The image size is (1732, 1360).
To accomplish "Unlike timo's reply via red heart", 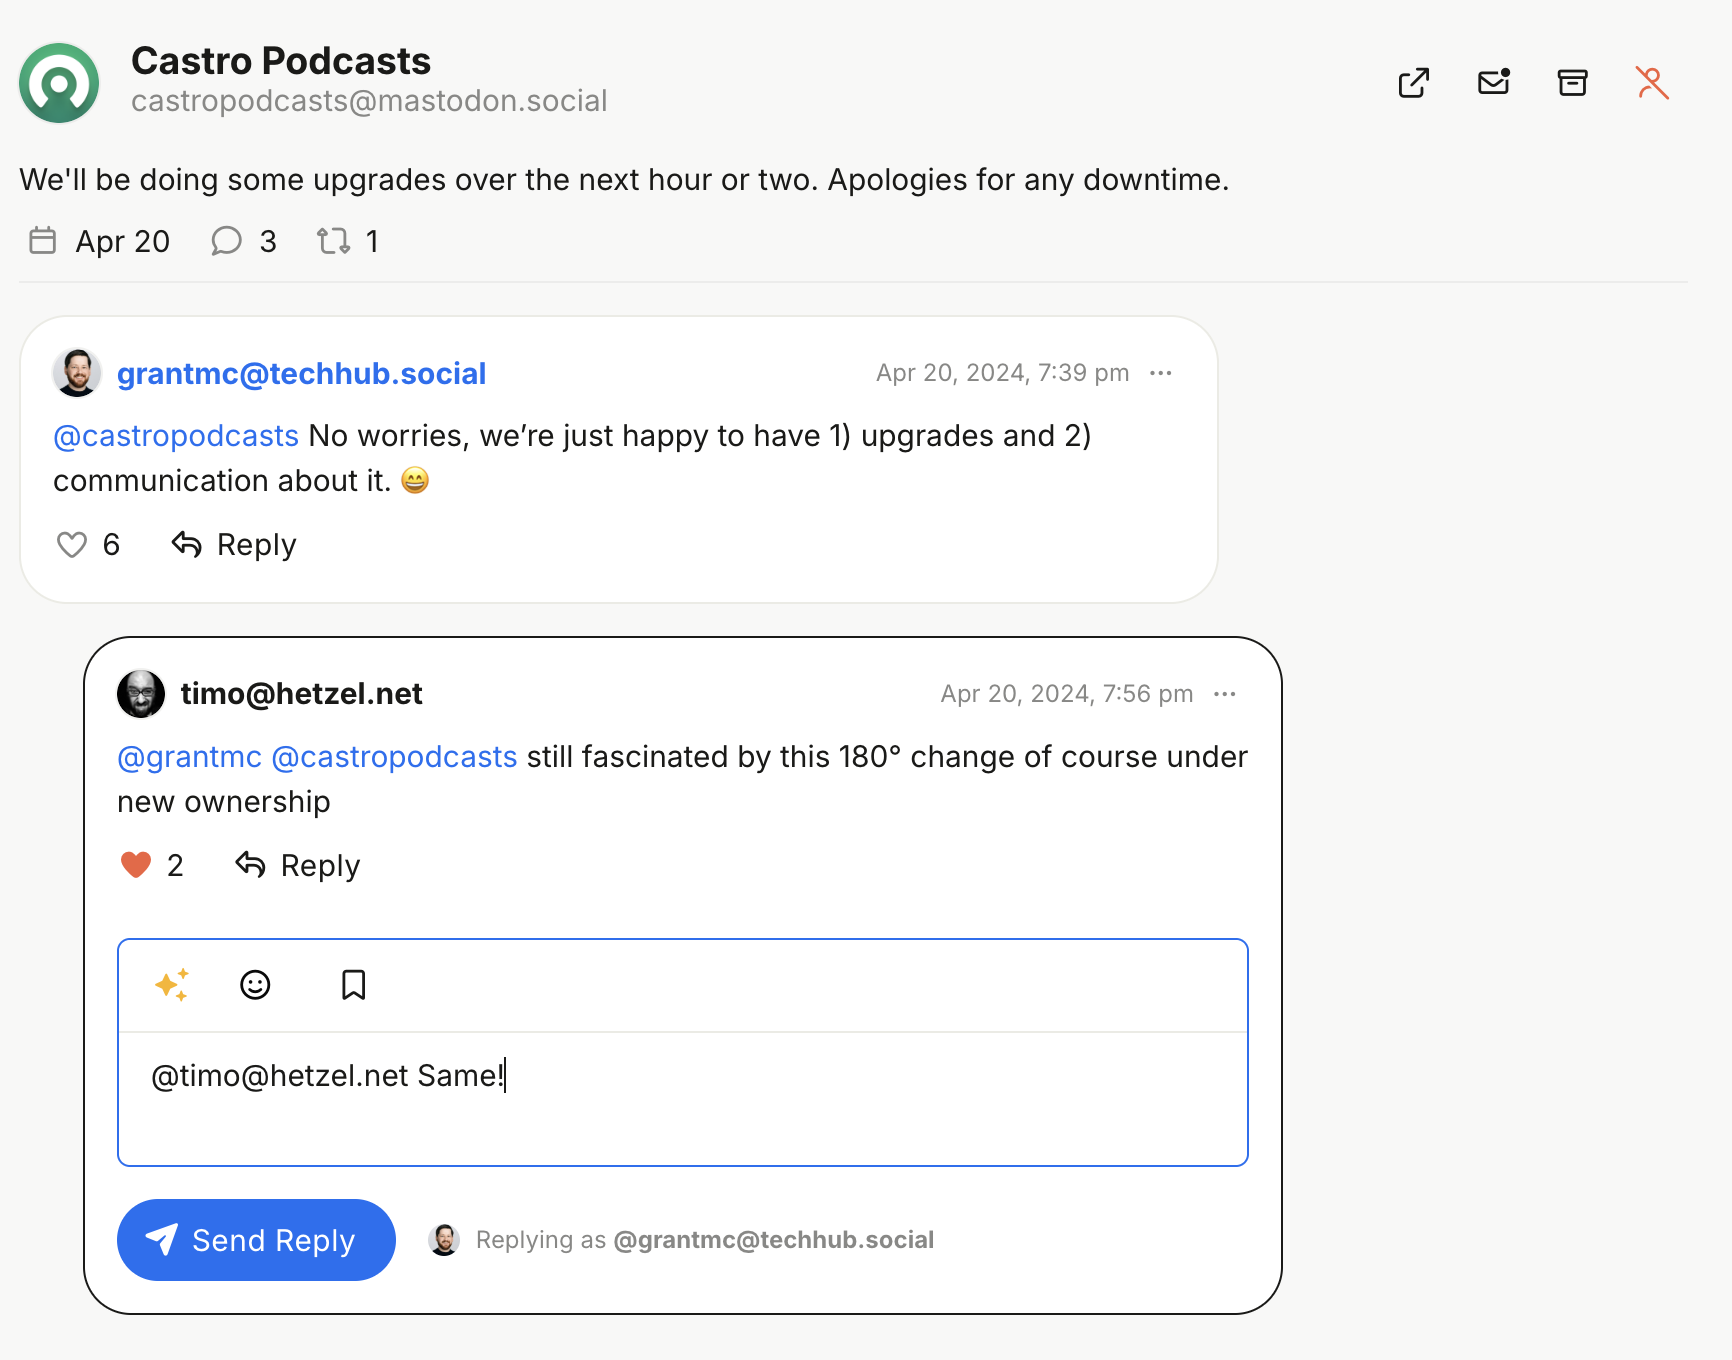I will click(136, 865).
